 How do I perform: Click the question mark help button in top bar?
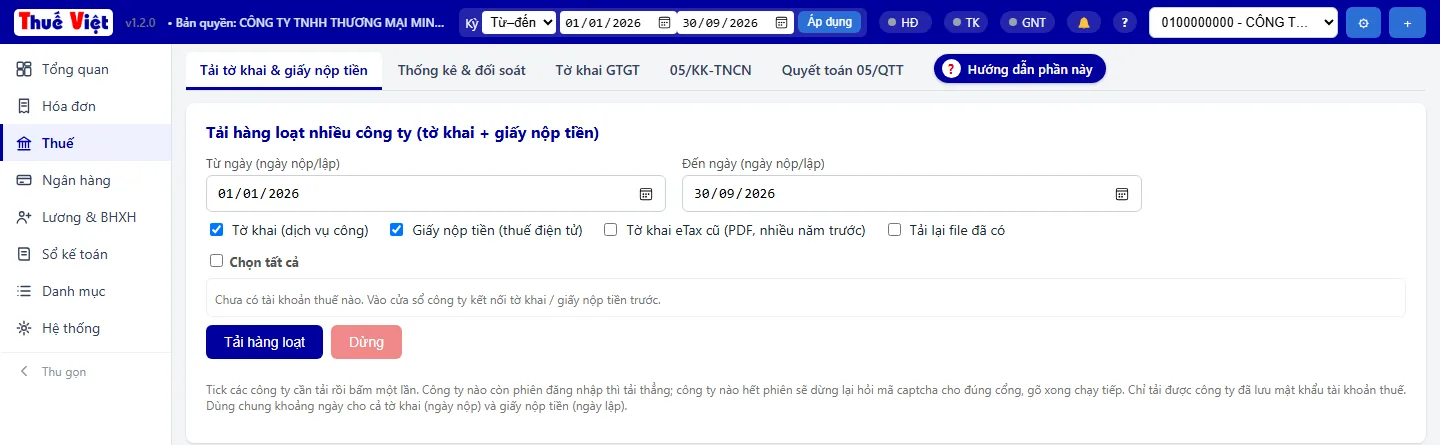(1125, 22)
